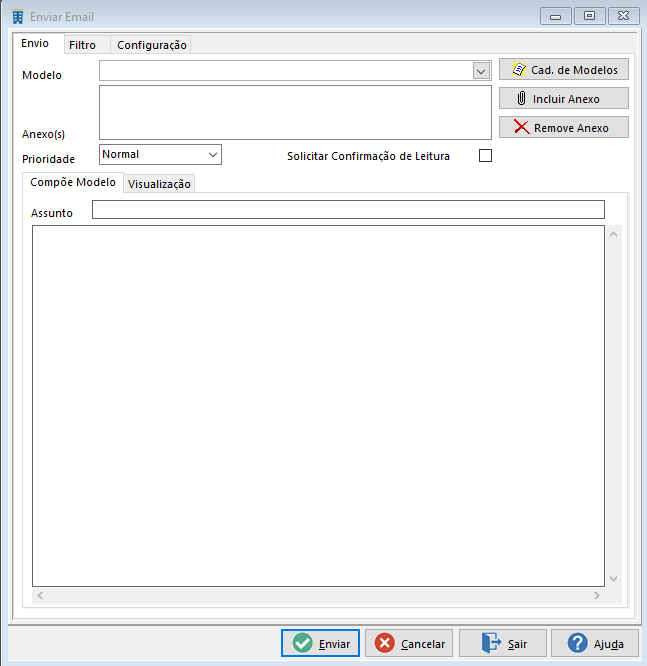Click the Assunto label text

(x=52, y=213)
